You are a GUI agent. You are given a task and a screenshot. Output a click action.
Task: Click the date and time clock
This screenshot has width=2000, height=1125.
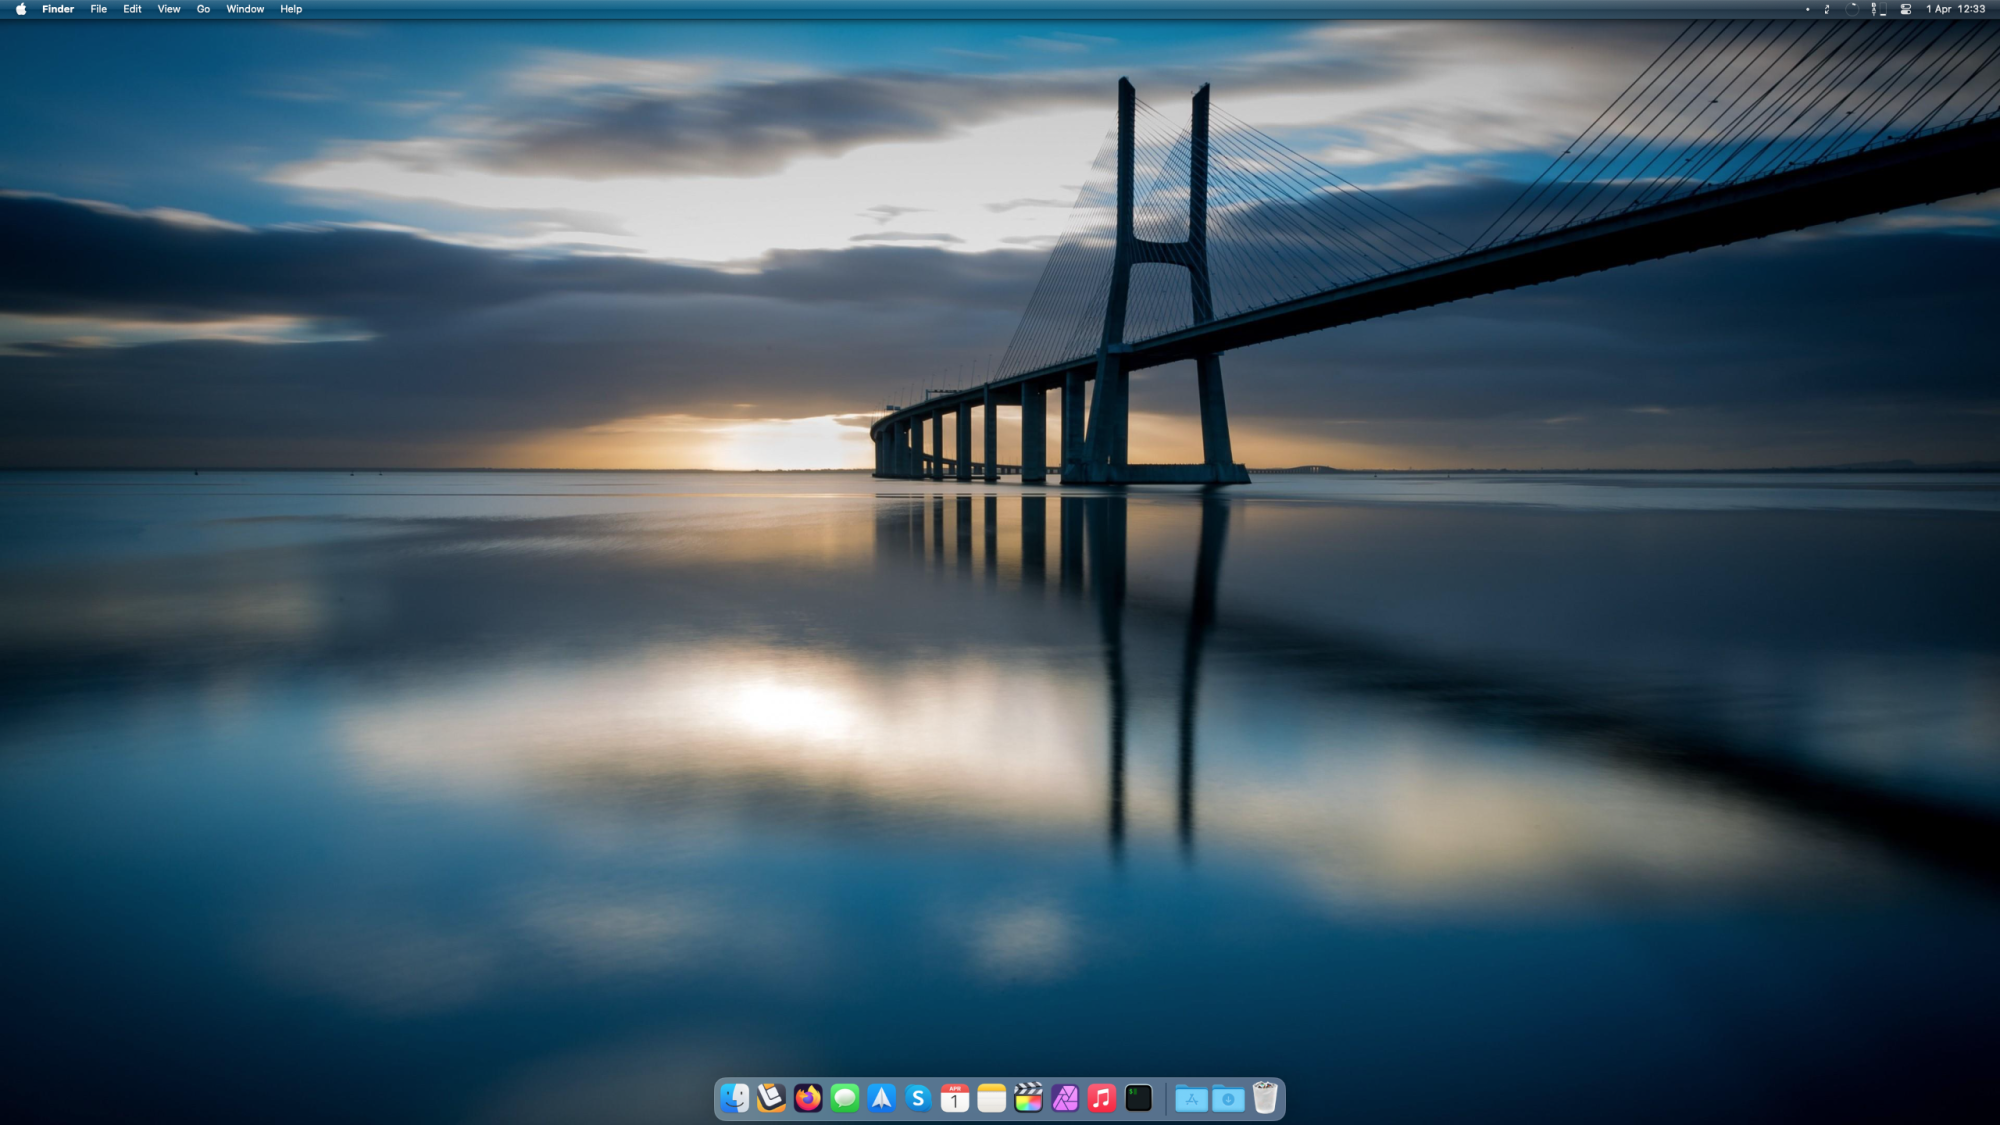click(1955, 9)
